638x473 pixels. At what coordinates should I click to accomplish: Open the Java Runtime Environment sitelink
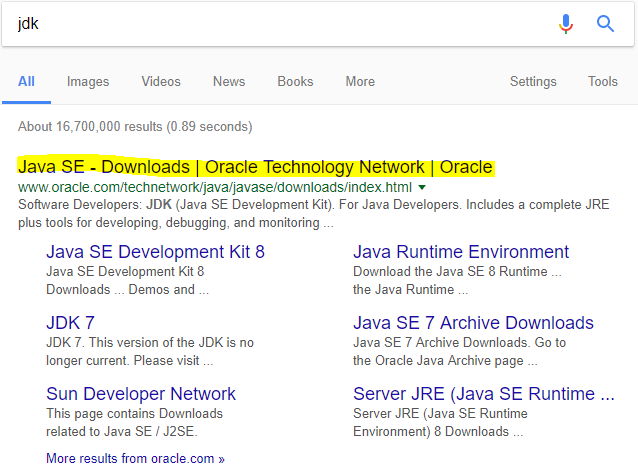(461, 252)
